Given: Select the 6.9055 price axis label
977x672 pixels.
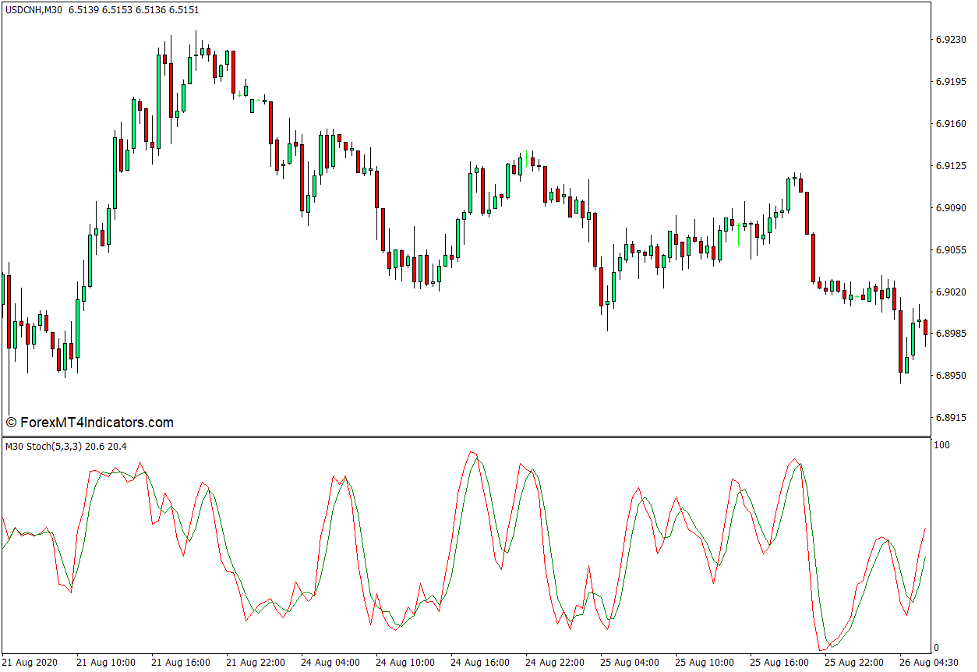Looking at the screenshot, I should (x=950, y=250).
